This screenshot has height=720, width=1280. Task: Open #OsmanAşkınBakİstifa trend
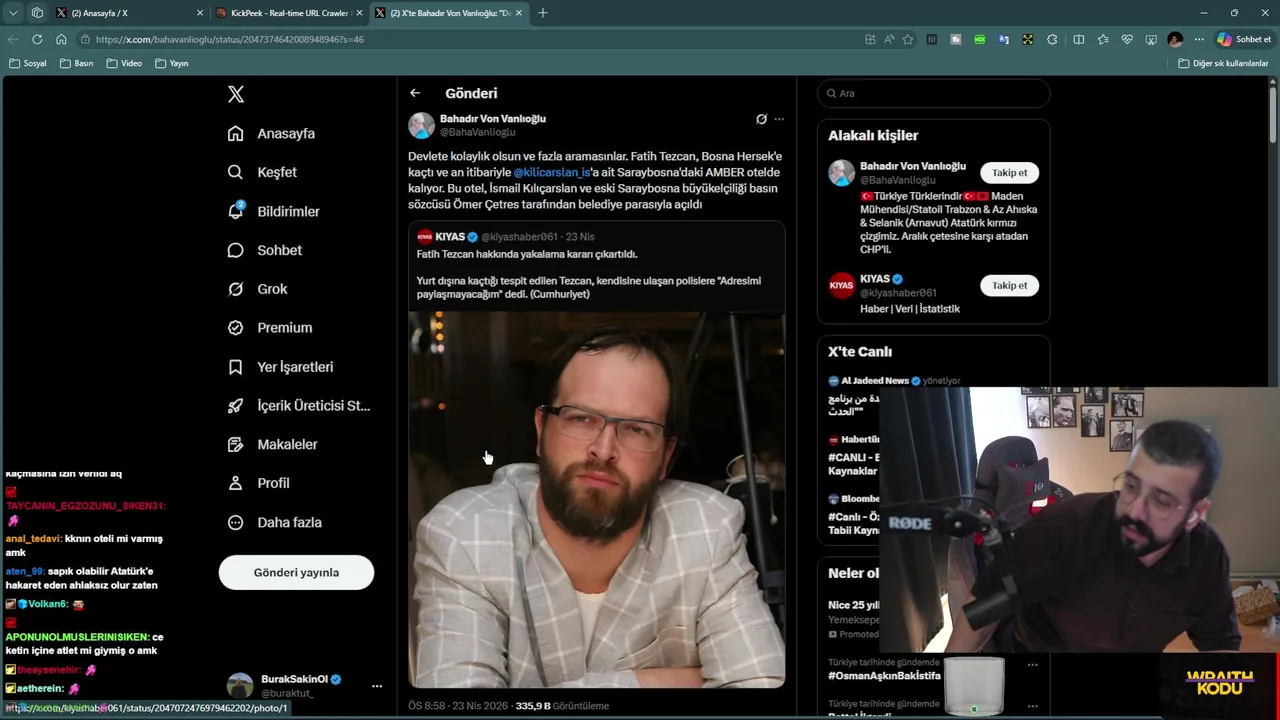884,676
